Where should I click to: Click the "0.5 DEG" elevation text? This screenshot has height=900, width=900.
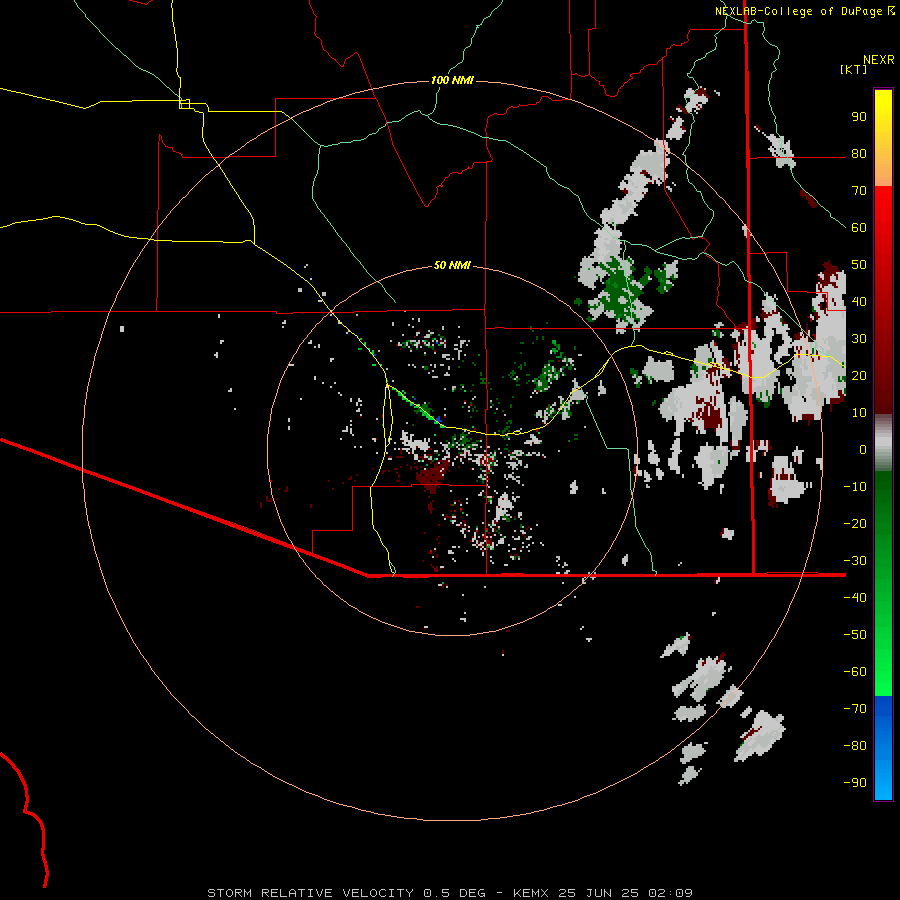point(454,893)
